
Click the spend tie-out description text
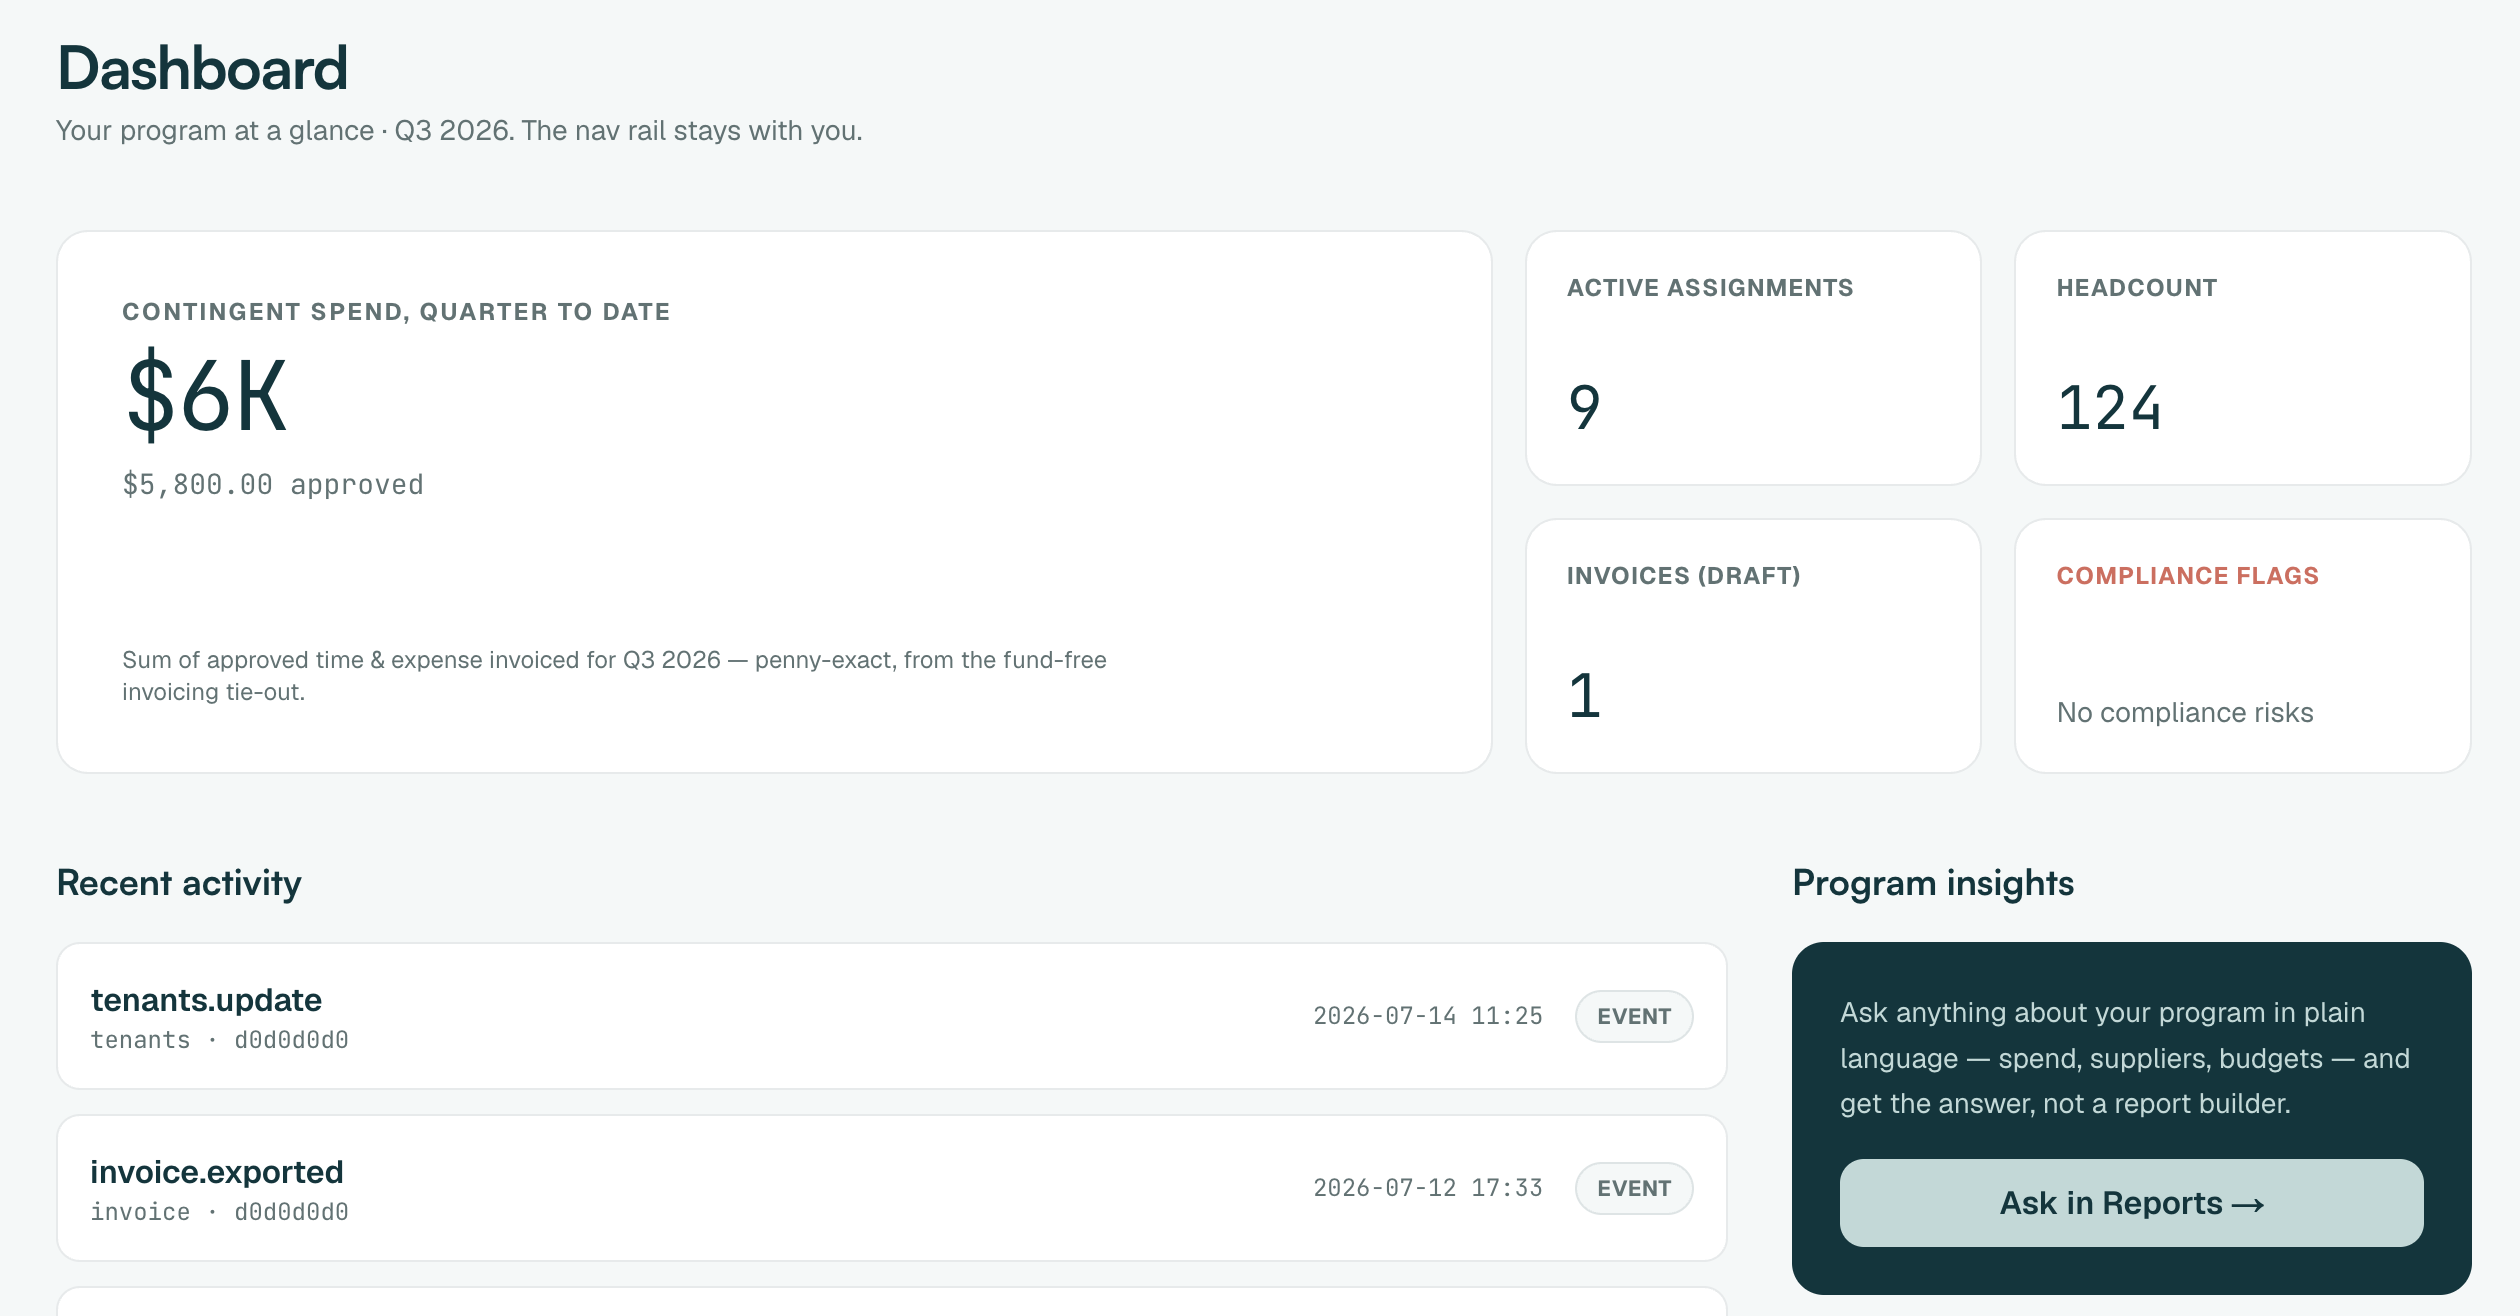click(x=614, y=676)
